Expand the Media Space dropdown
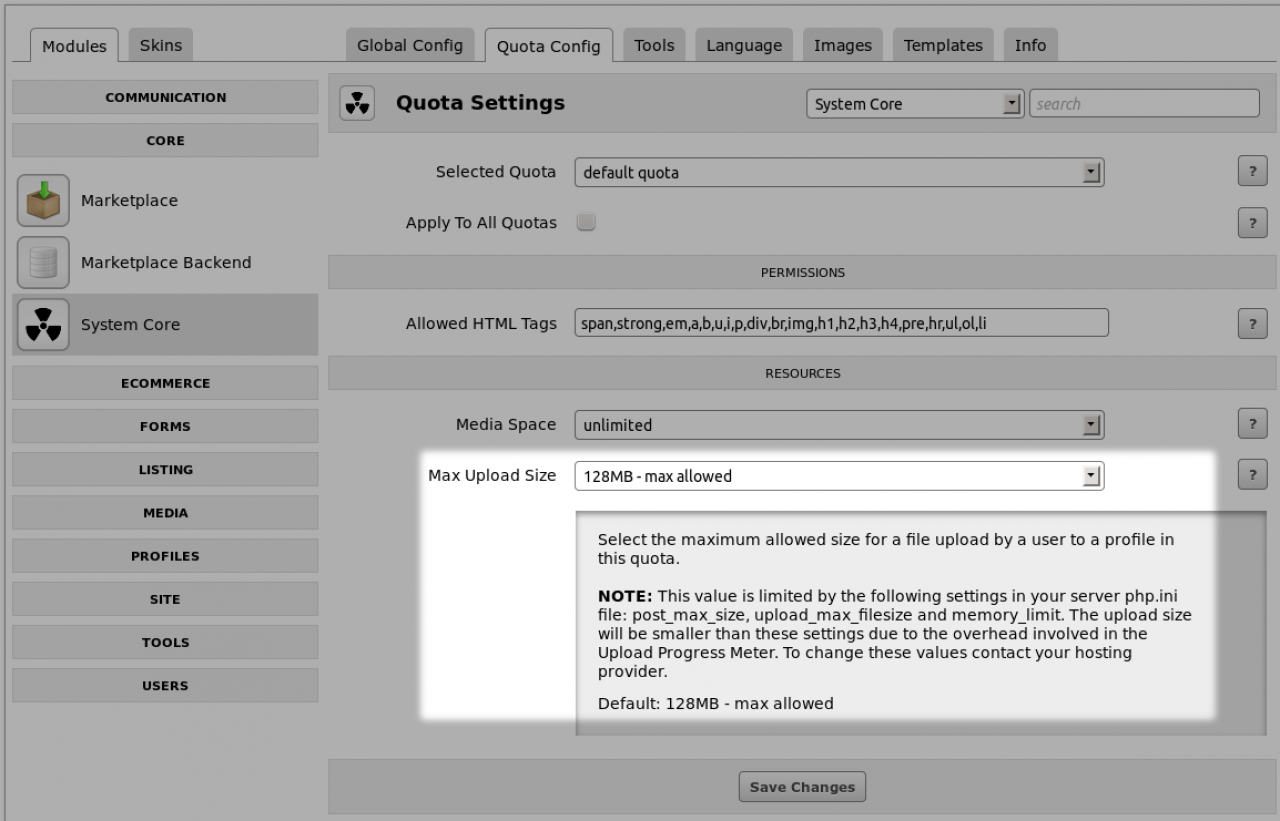 (839, 425)
